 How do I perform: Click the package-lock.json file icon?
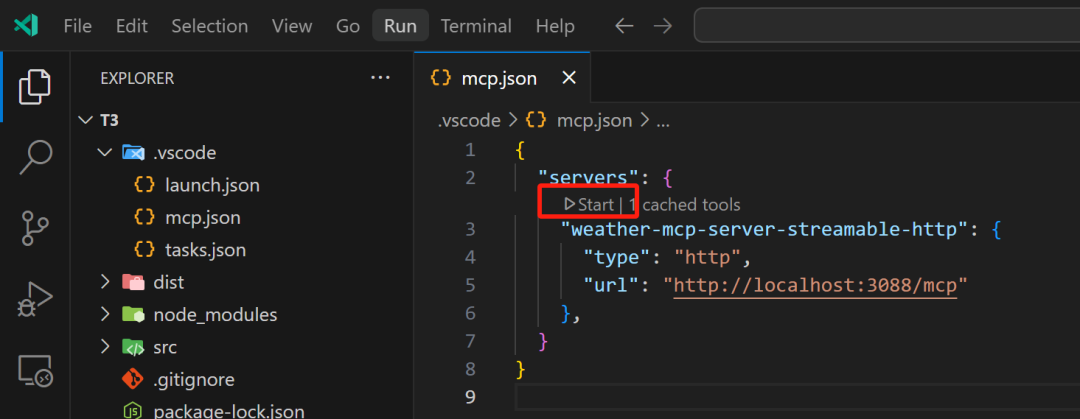click(x=133, y=412)
